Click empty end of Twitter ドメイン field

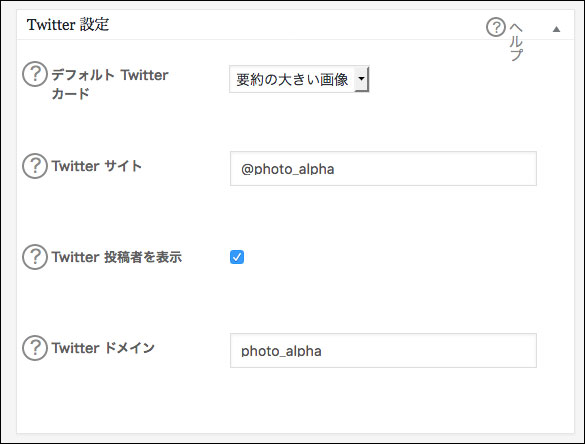click(x=429, y=350)
